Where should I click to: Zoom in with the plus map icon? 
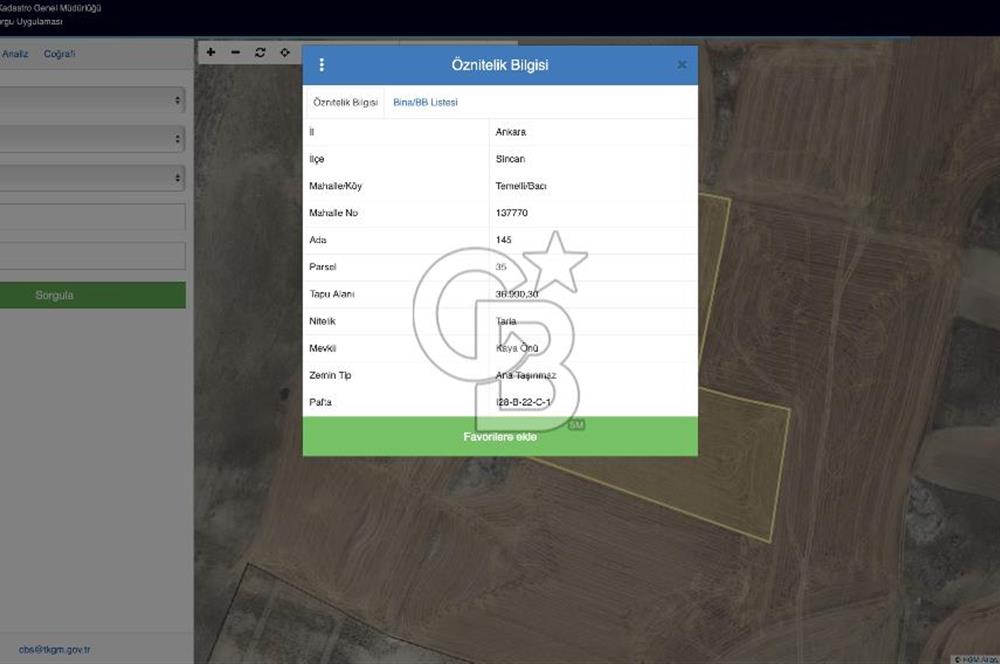[211, 52]
